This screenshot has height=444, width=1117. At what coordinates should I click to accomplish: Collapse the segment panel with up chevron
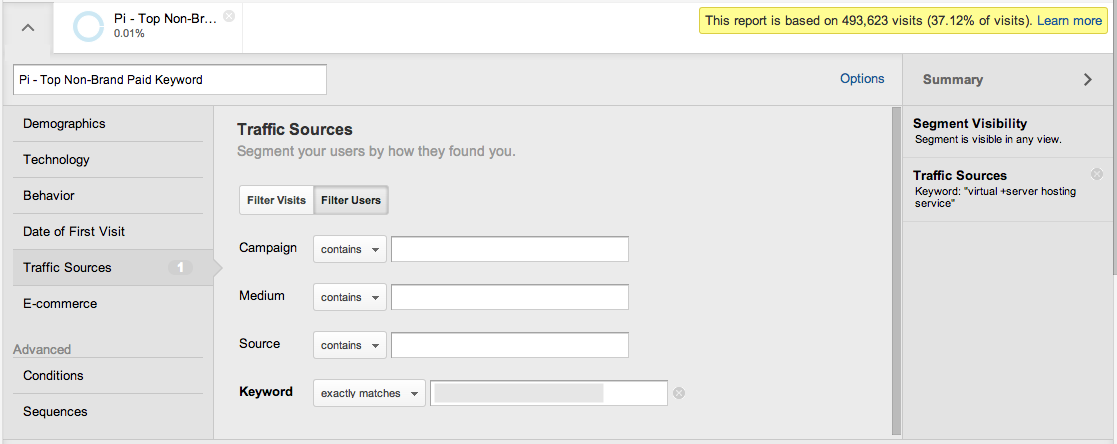(28, 27)
